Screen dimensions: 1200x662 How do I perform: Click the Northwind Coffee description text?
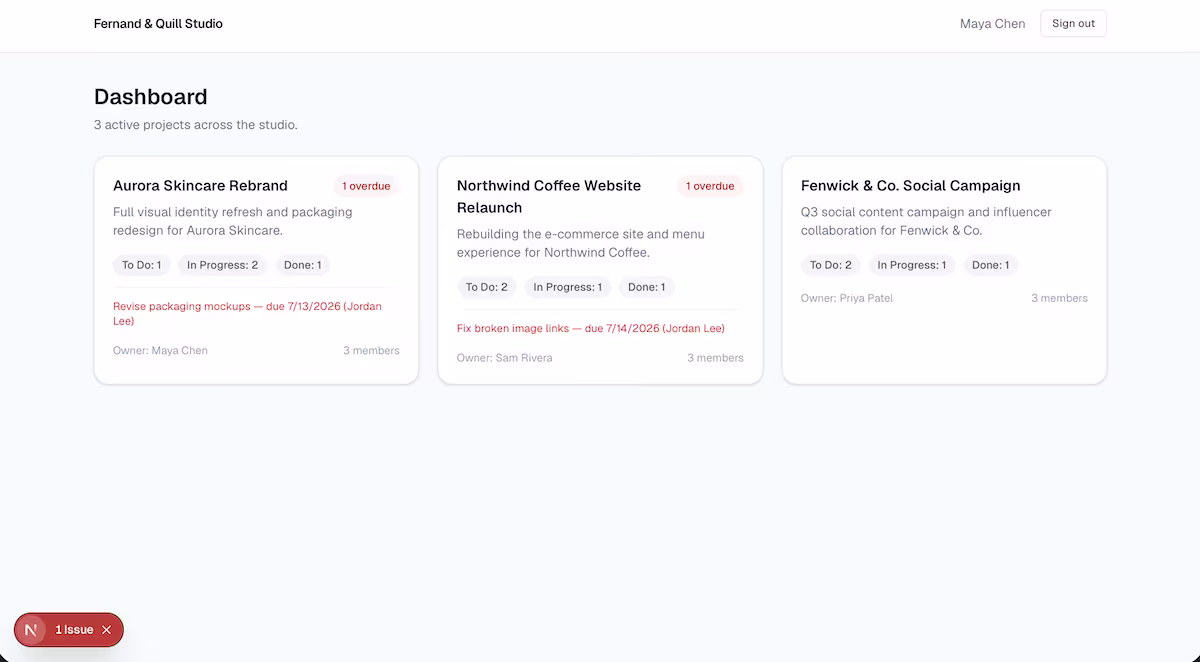(581, 243)
